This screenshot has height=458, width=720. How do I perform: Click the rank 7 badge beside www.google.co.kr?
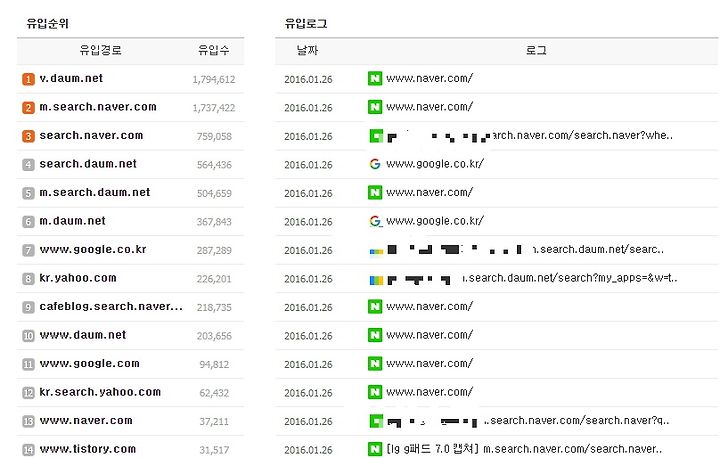[28, 250]
